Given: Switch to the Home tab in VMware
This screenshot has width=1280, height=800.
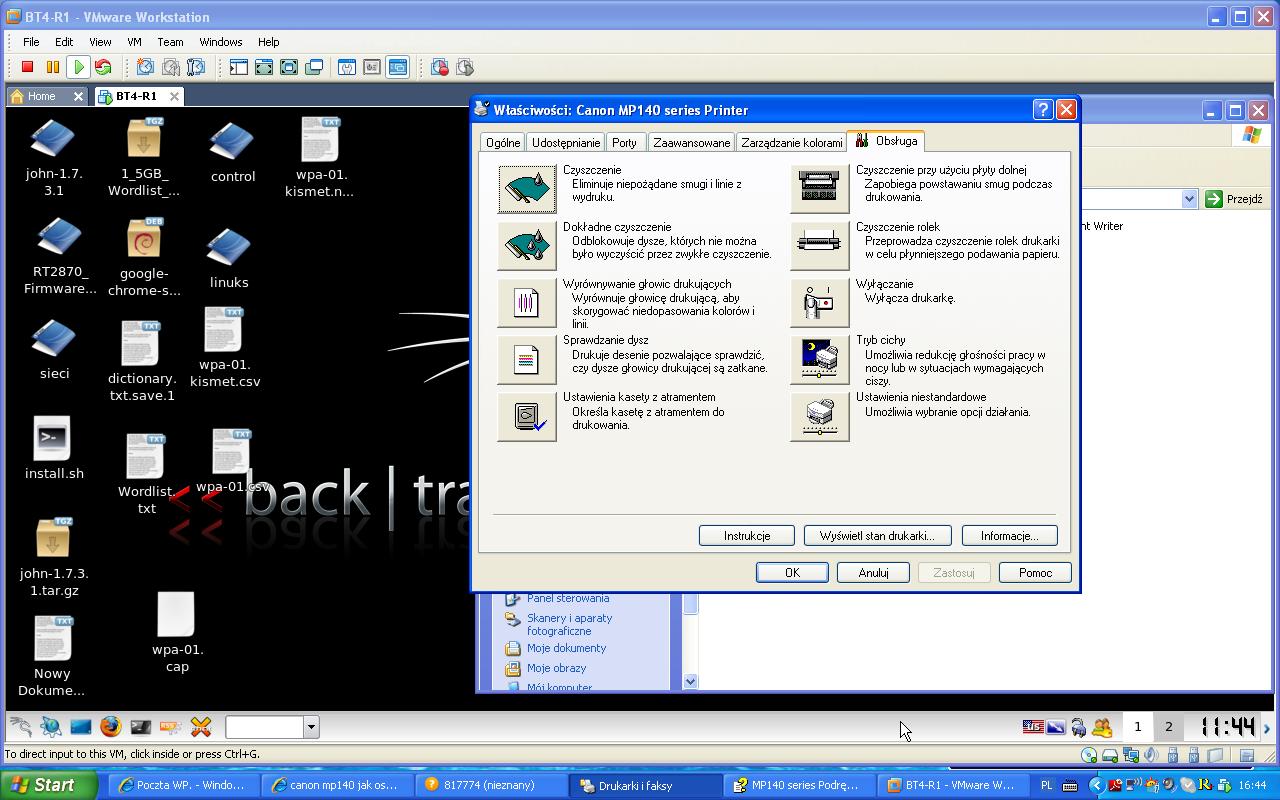Looking at the screenshot, I should point(41,96).
